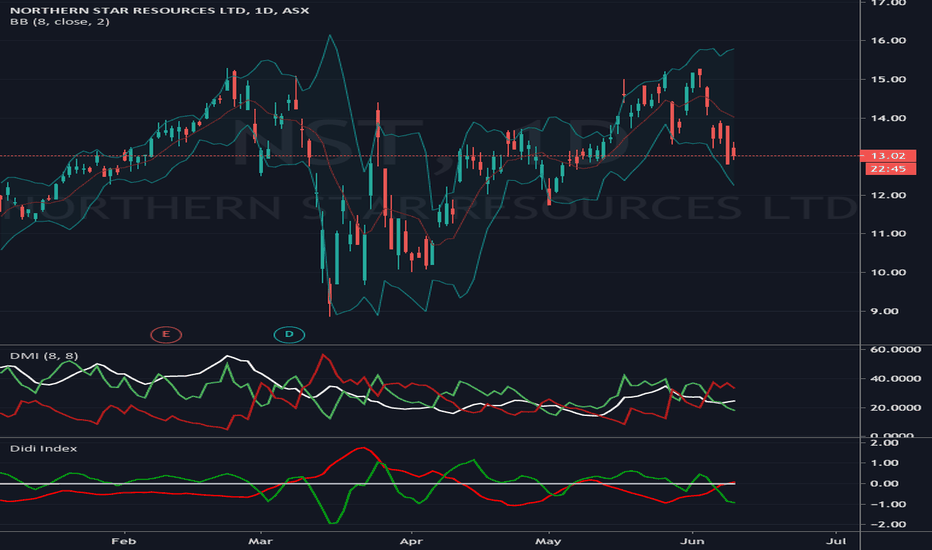Click the Feb label on time axis

click(124, 541)
